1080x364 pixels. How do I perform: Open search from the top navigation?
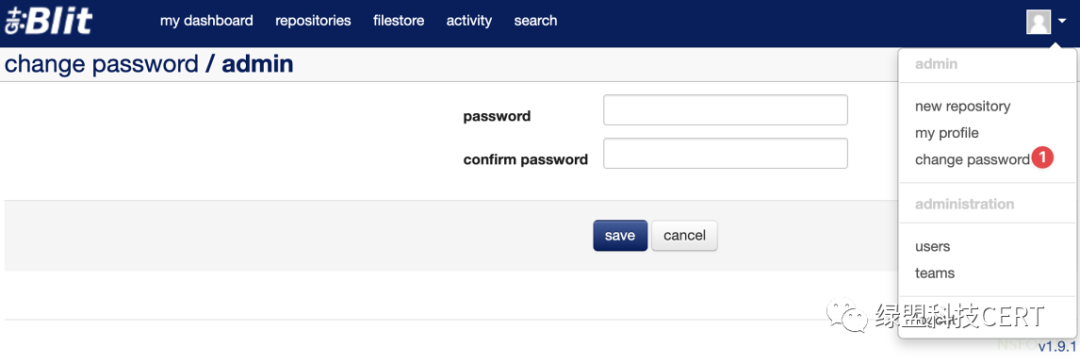(x=535, y=21)
